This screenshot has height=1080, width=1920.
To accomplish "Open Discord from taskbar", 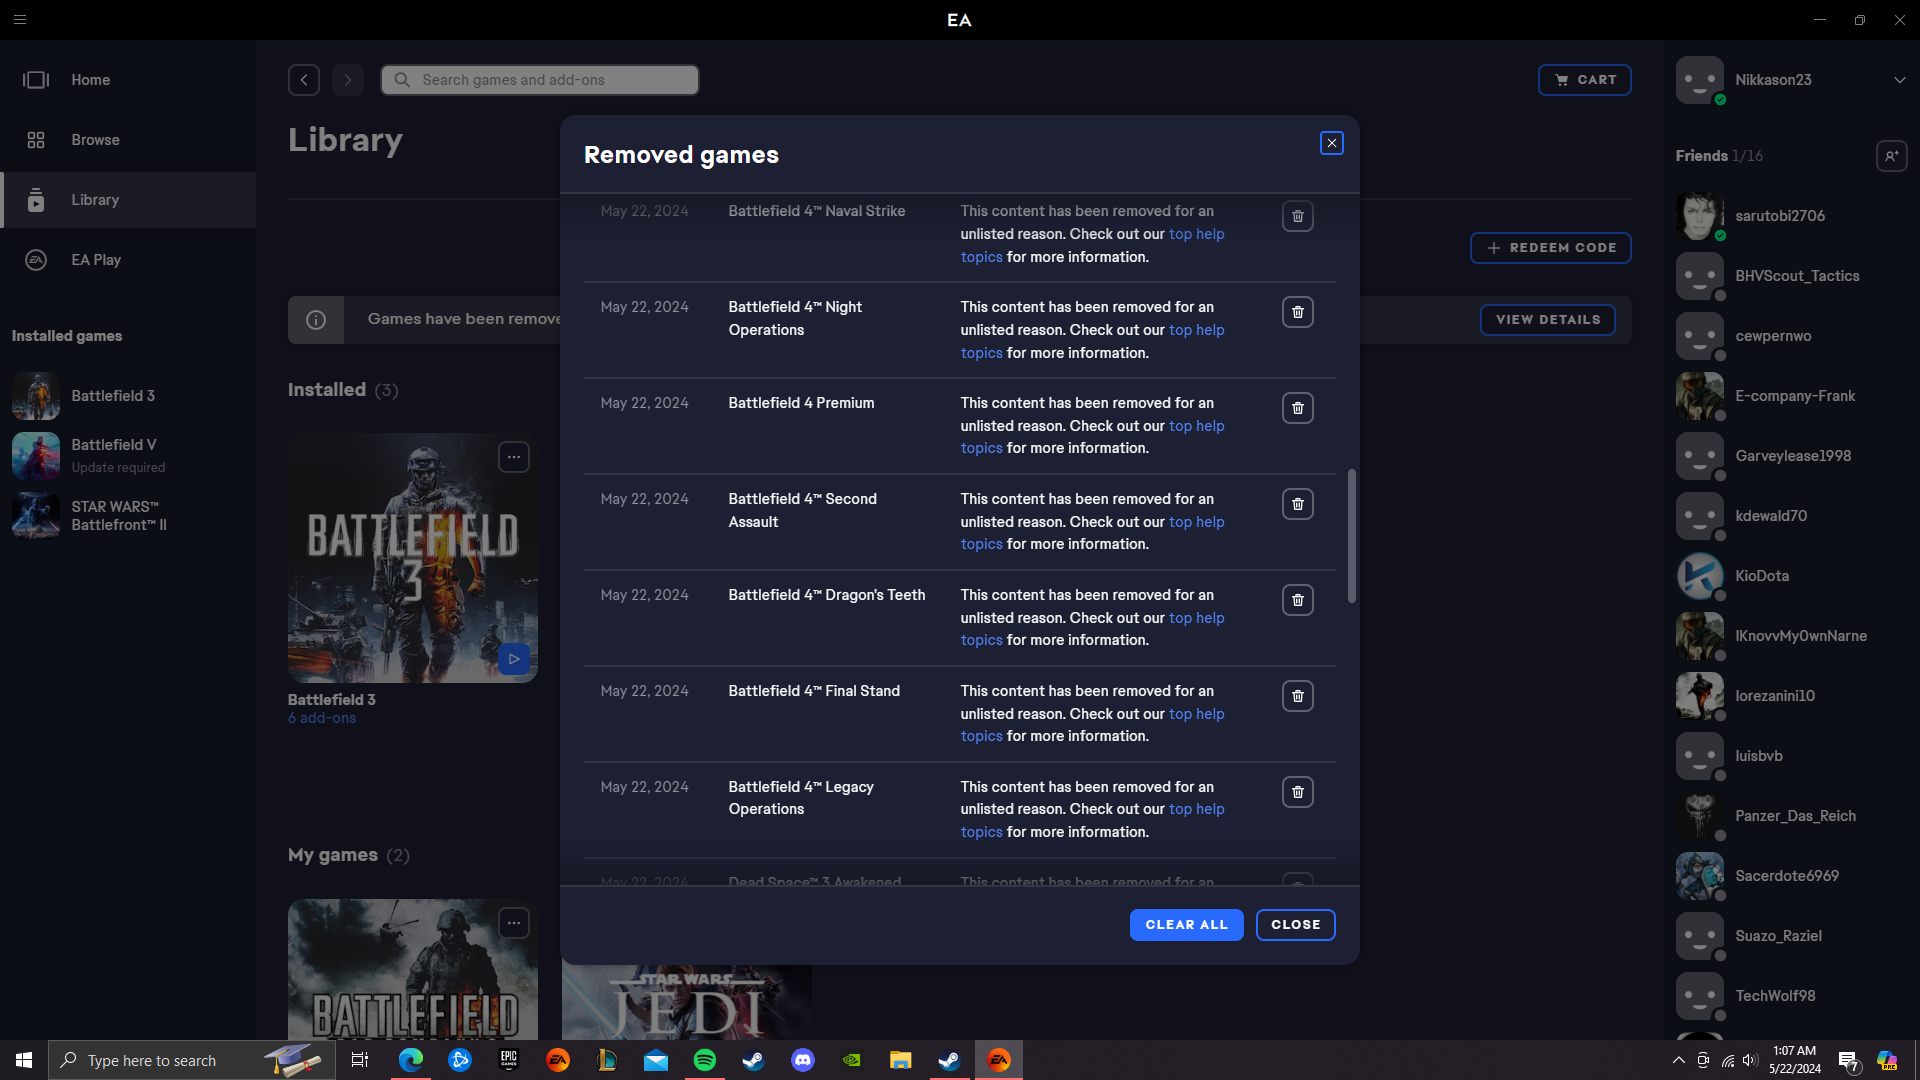I will point(802,1060).
